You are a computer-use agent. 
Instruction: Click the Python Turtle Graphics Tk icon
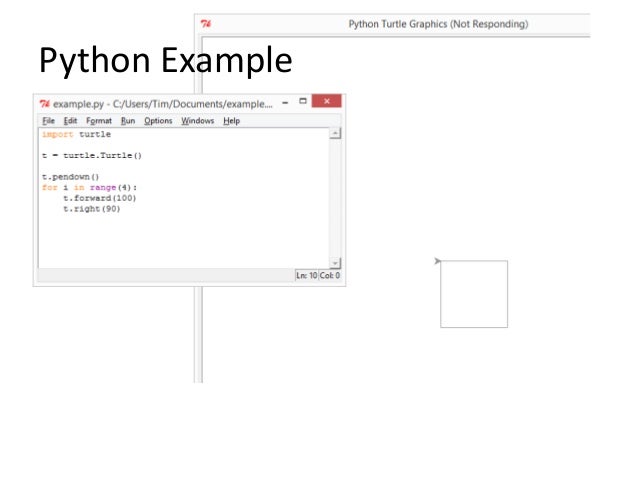click(x=206, y=24)
